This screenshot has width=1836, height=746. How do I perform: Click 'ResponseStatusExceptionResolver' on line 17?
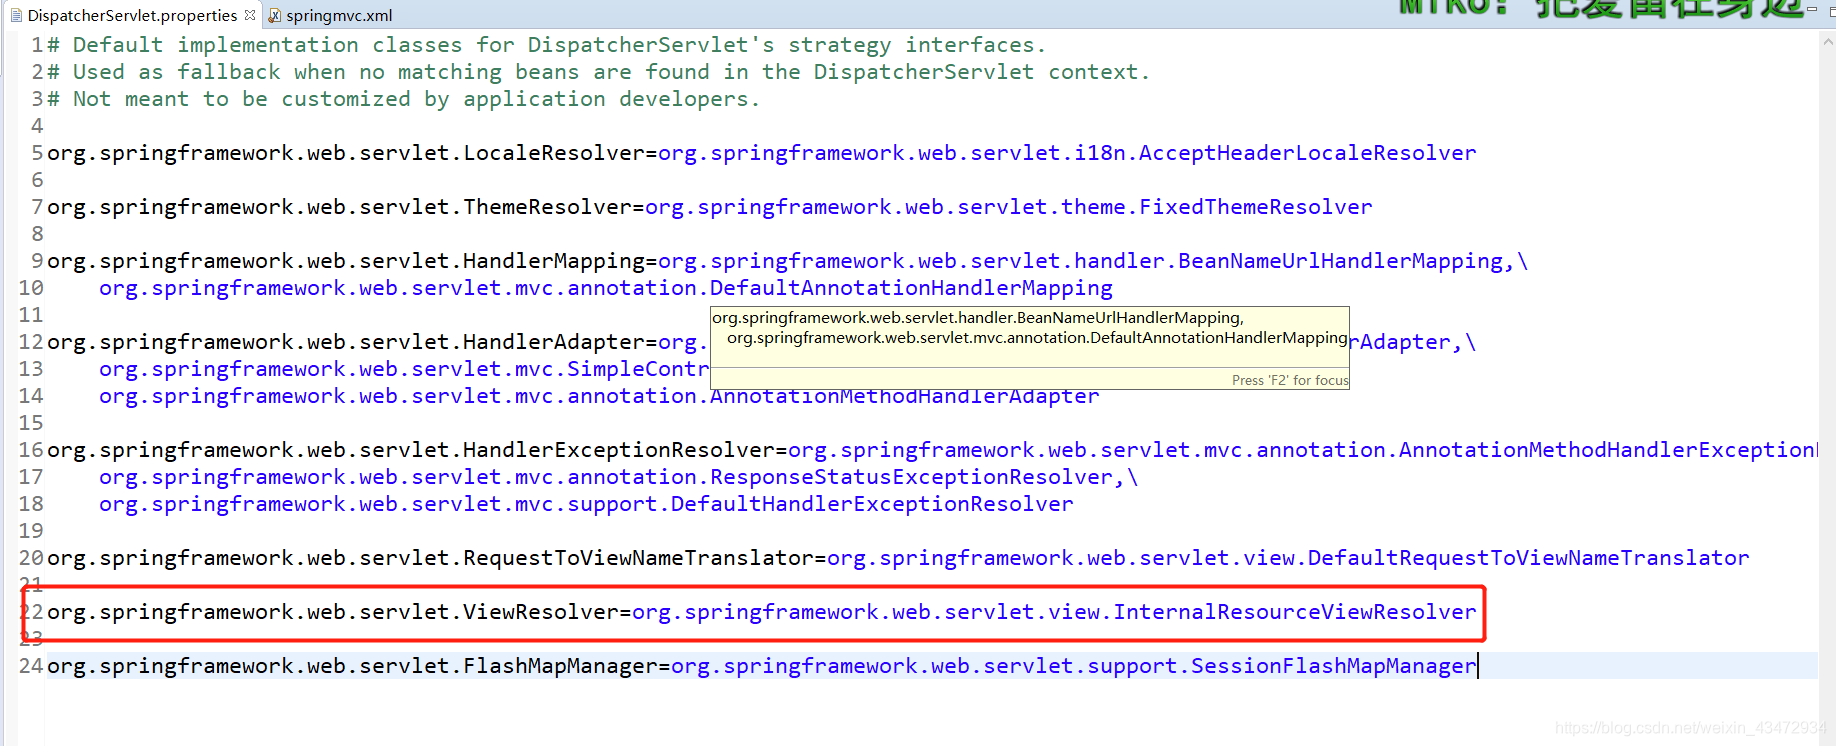(x=911, y=477)
